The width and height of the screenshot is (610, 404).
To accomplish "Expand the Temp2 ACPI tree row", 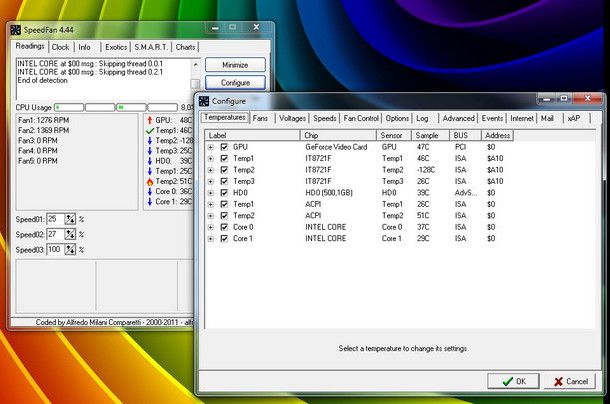I will (x=211, y=216).
